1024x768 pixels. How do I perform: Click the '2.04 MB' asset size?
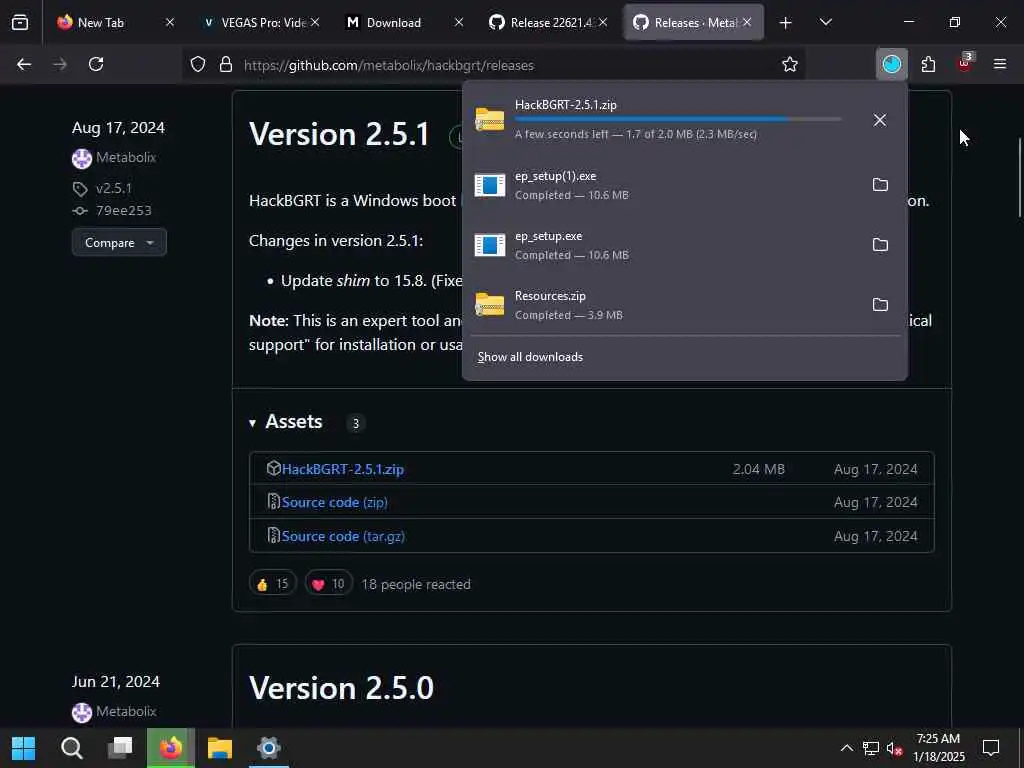pos(758,469)
